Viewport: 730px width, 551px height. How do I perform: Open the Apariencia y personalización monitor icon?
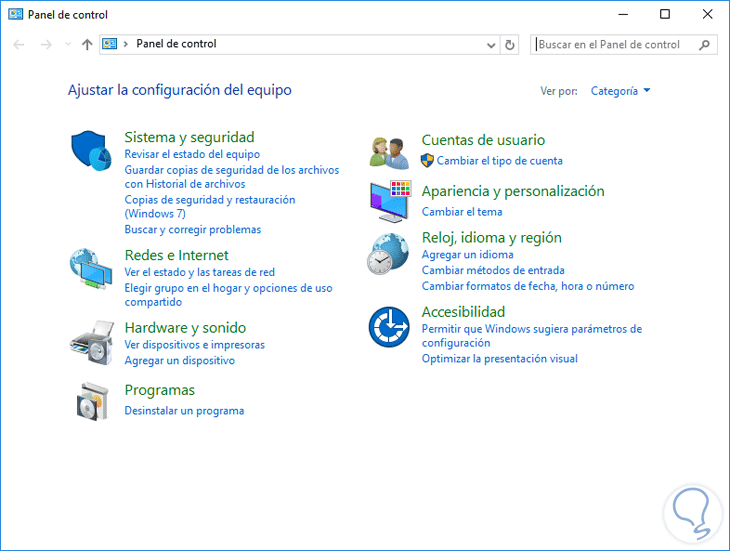pos(390,201)
